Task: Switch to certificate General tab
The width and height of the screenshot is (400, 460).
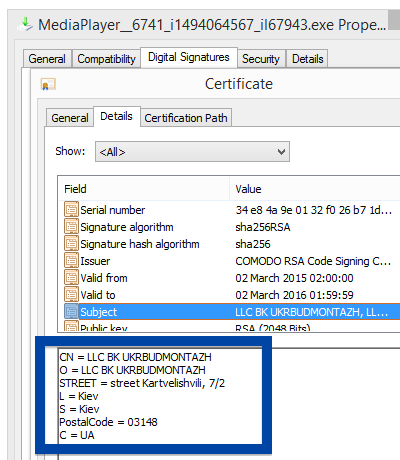Action: [x=70, y=118]
